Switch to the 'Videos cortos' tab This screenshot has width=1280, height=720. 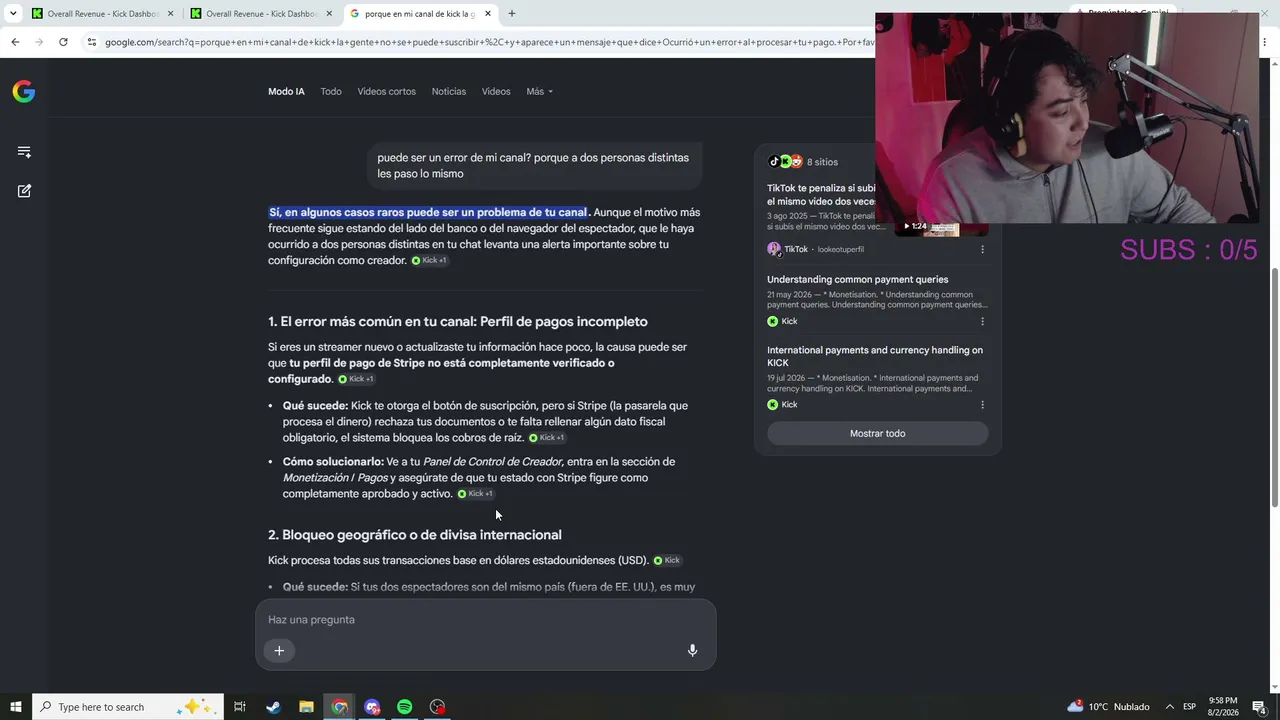click(x=386, y=91)
